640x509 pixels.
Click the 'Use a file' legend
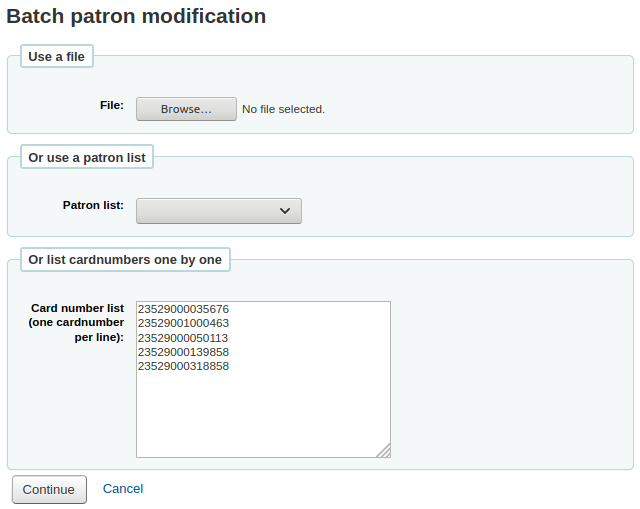click(x=57, y=56)
